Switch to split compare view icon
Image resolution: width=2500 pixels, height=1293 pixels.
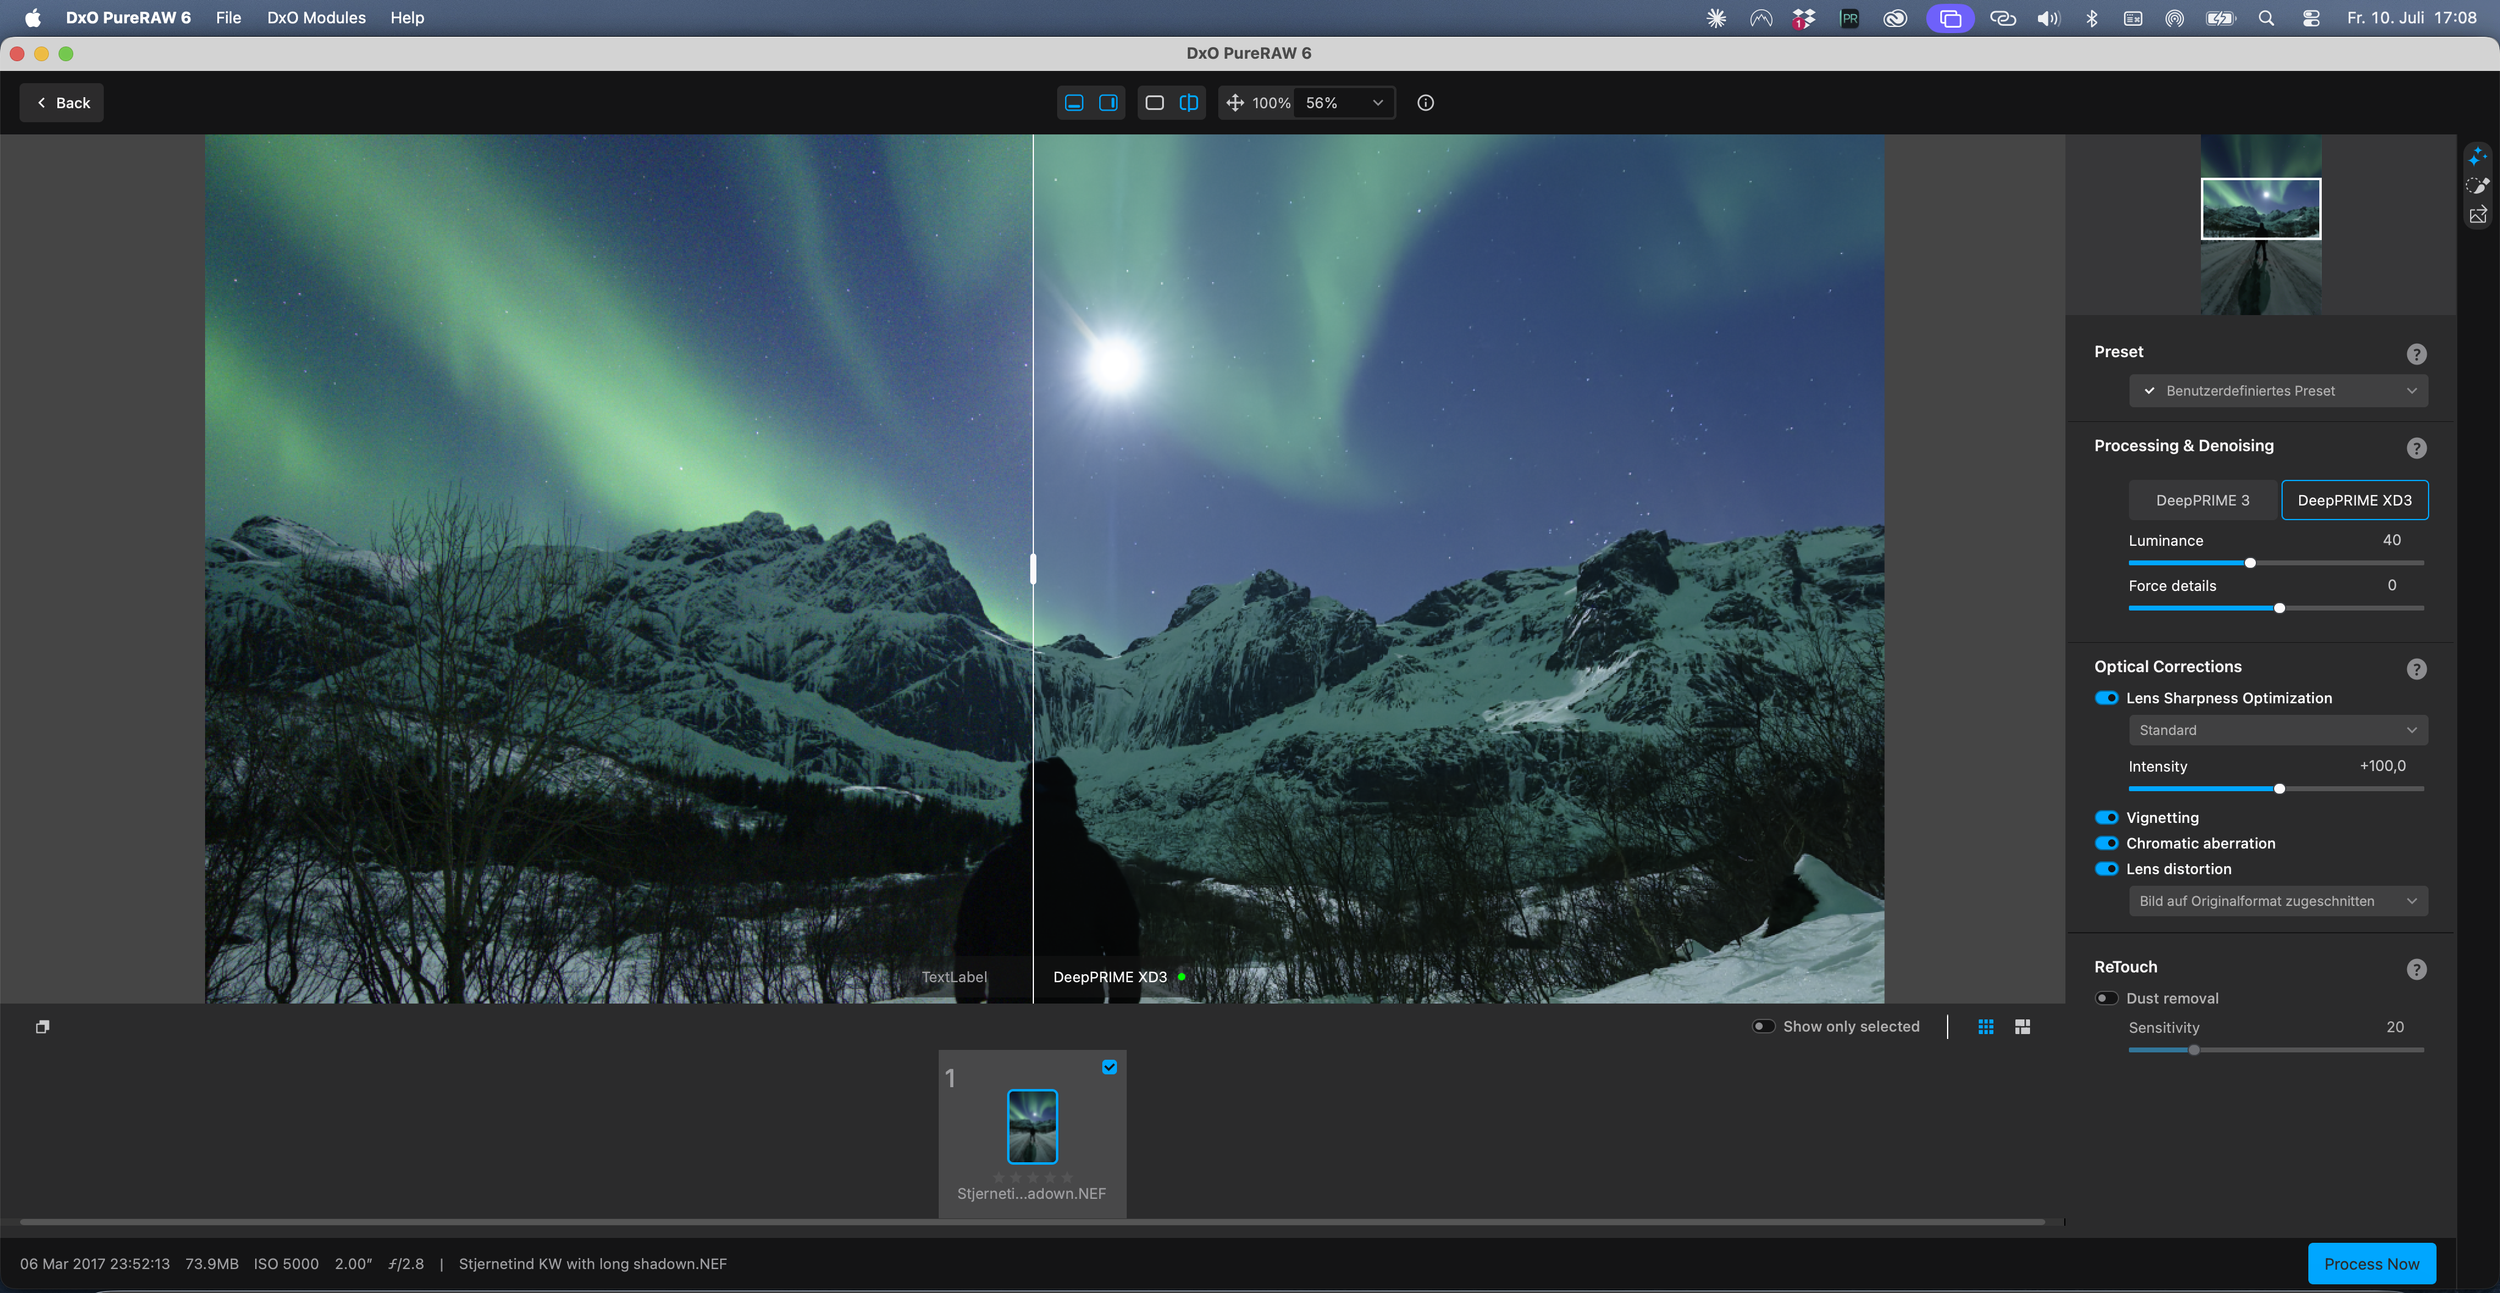tap(1188, 103)
